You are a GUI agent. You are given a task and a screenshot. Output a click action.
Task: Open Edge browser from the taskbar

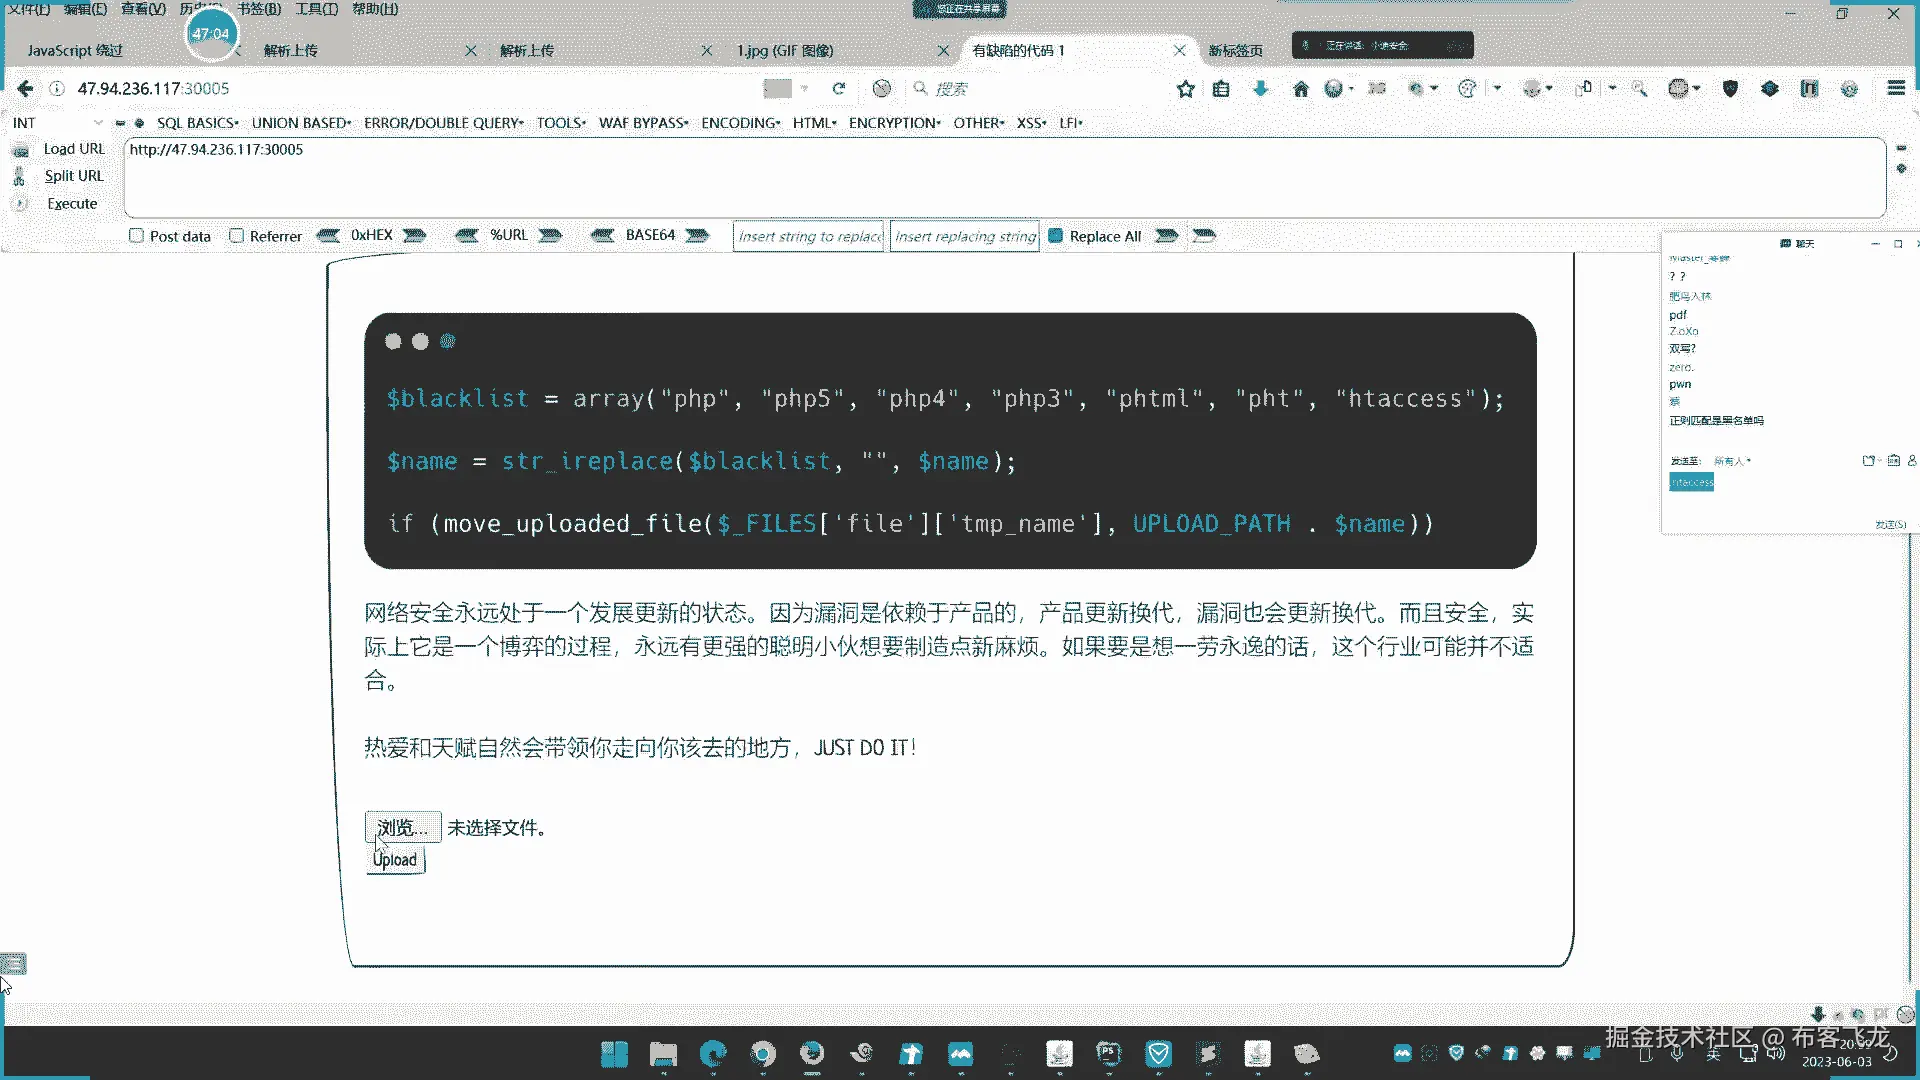click(713, 1054)
